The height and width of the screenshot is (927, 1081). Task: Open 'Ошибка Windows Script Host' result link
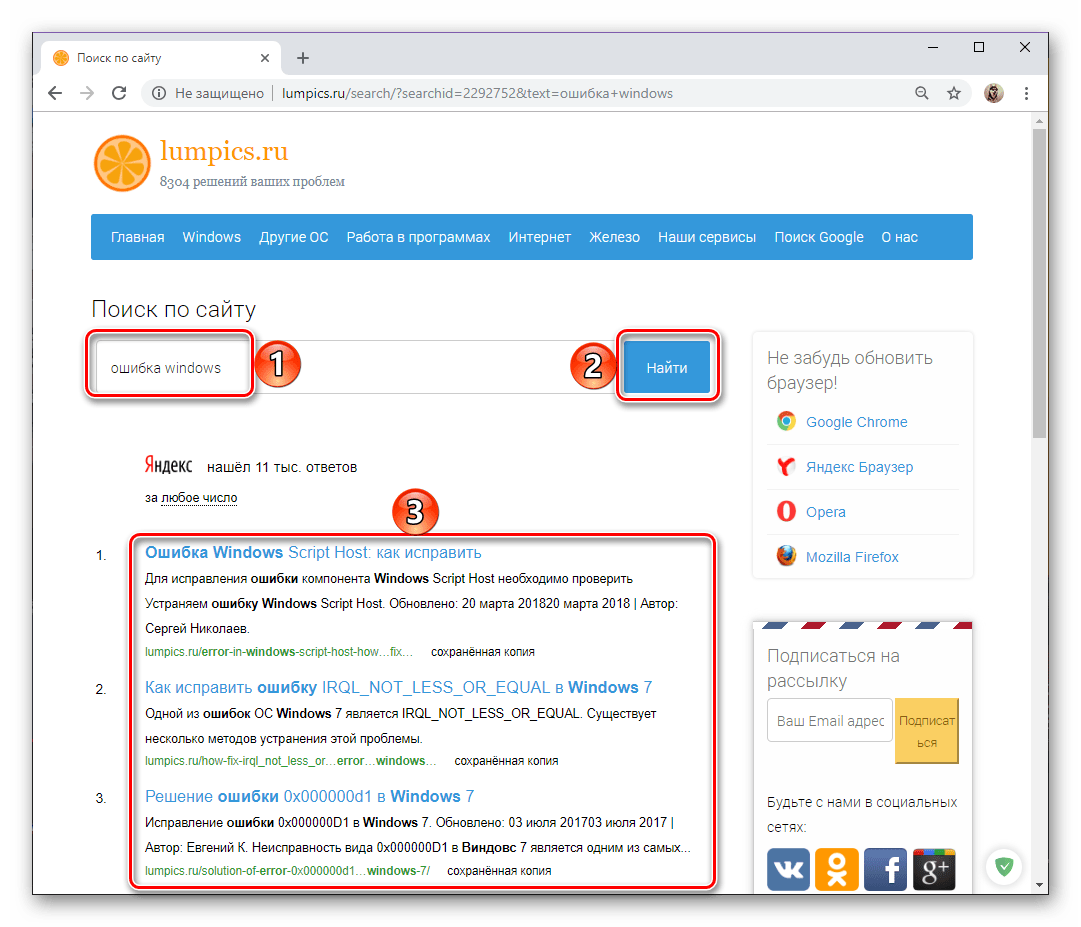click(x=313, y=552)
